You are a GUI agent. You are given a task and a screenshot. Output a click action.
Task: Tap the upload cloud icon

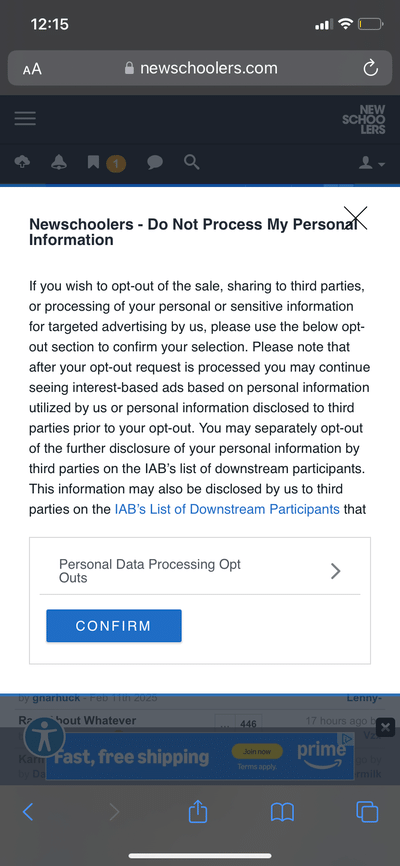23,162
